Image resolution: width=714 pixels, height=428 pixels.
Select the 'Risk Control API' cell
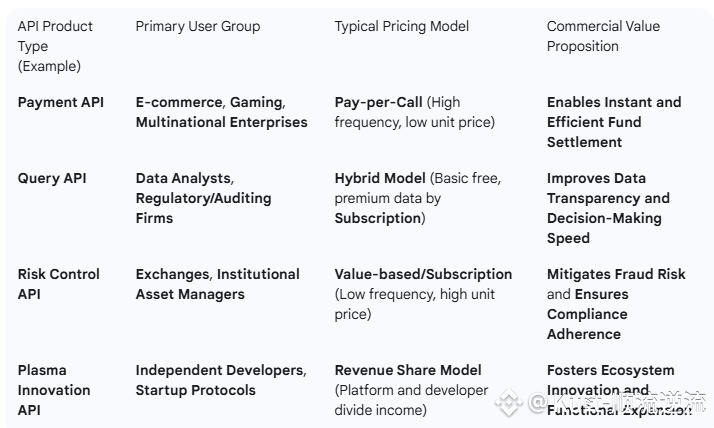(58, 284)
